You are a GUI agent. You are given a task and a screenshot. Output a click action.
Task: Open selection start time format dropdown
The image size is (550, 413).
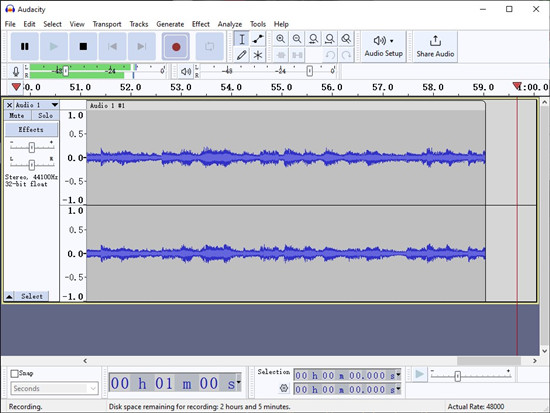398,375
